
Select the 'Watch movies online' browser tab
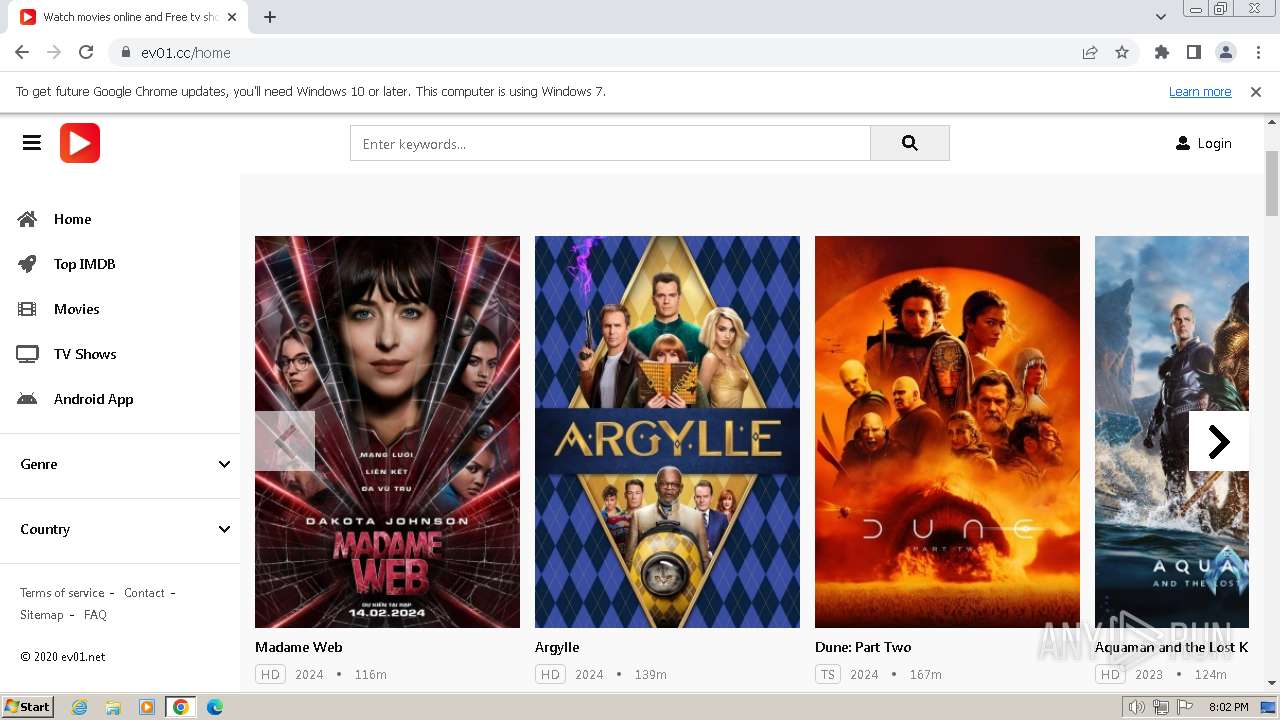tap(130, 17)
